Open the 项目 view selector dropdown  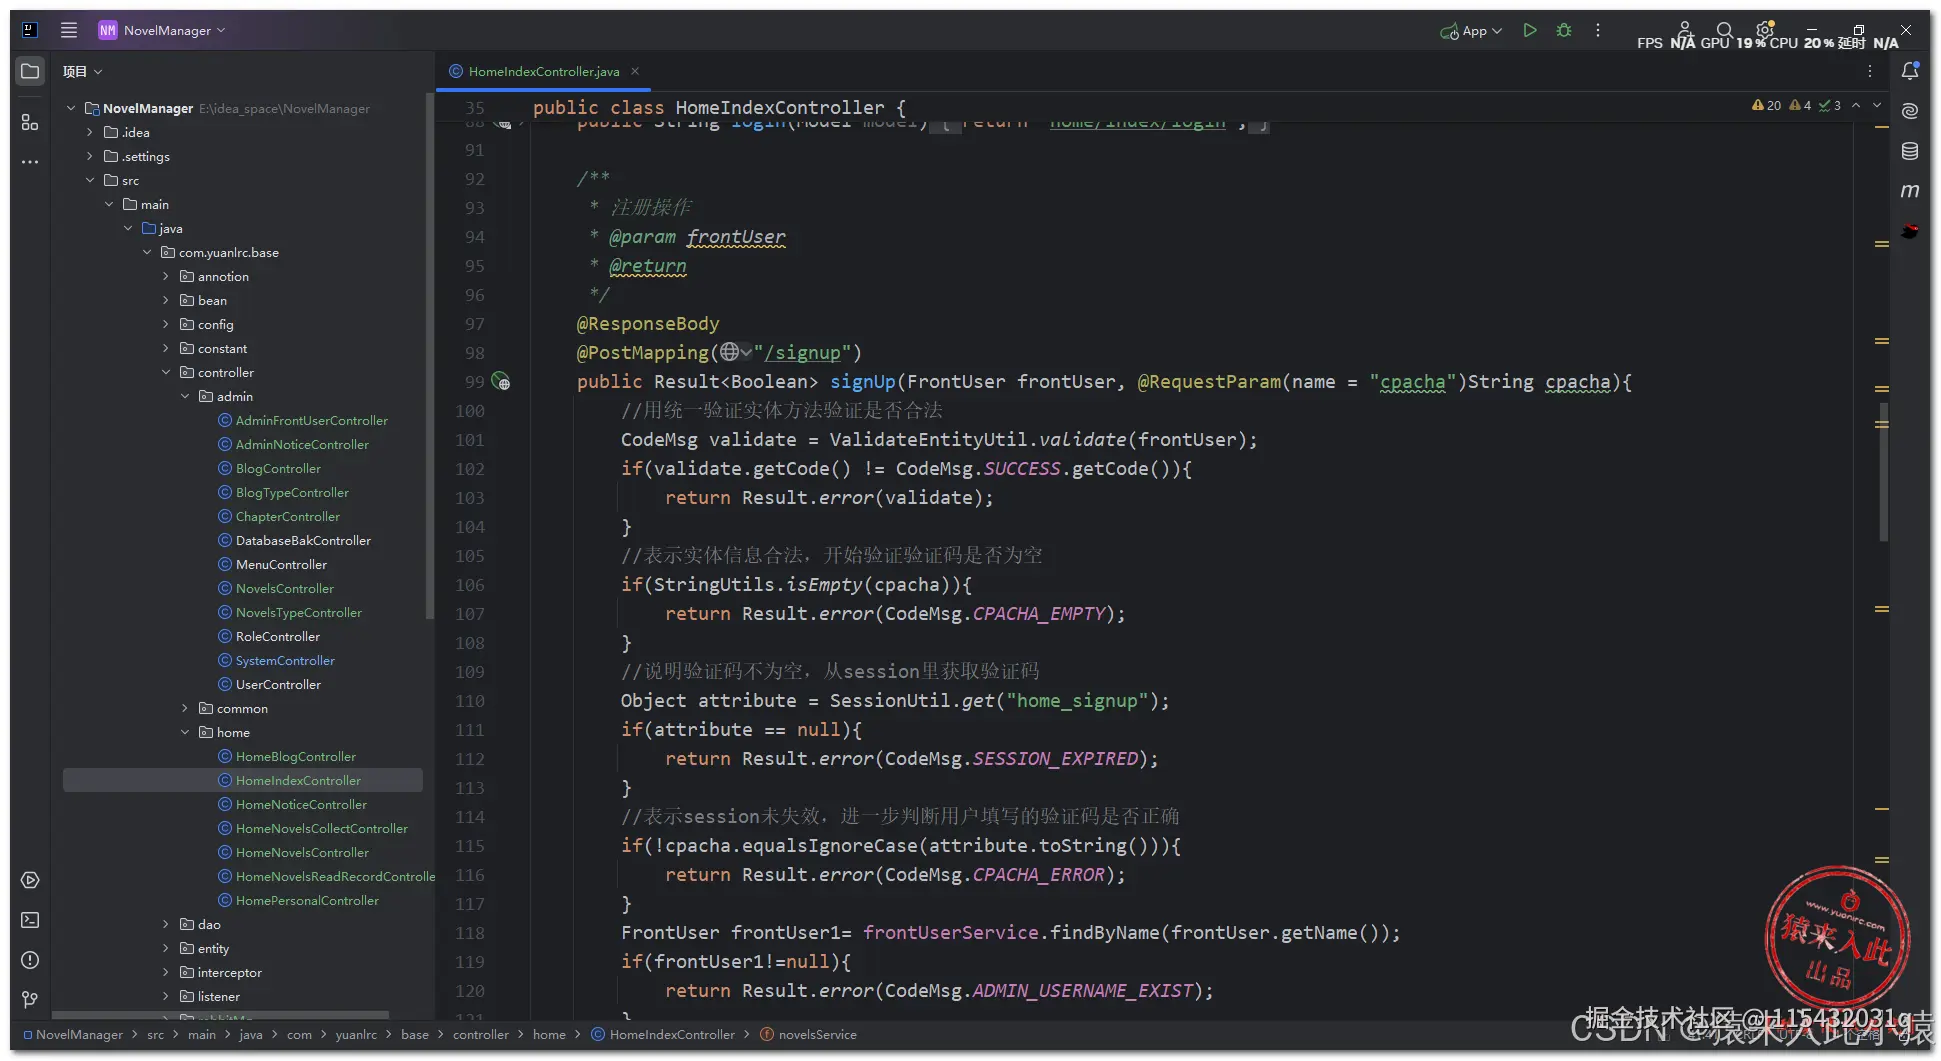82,71
